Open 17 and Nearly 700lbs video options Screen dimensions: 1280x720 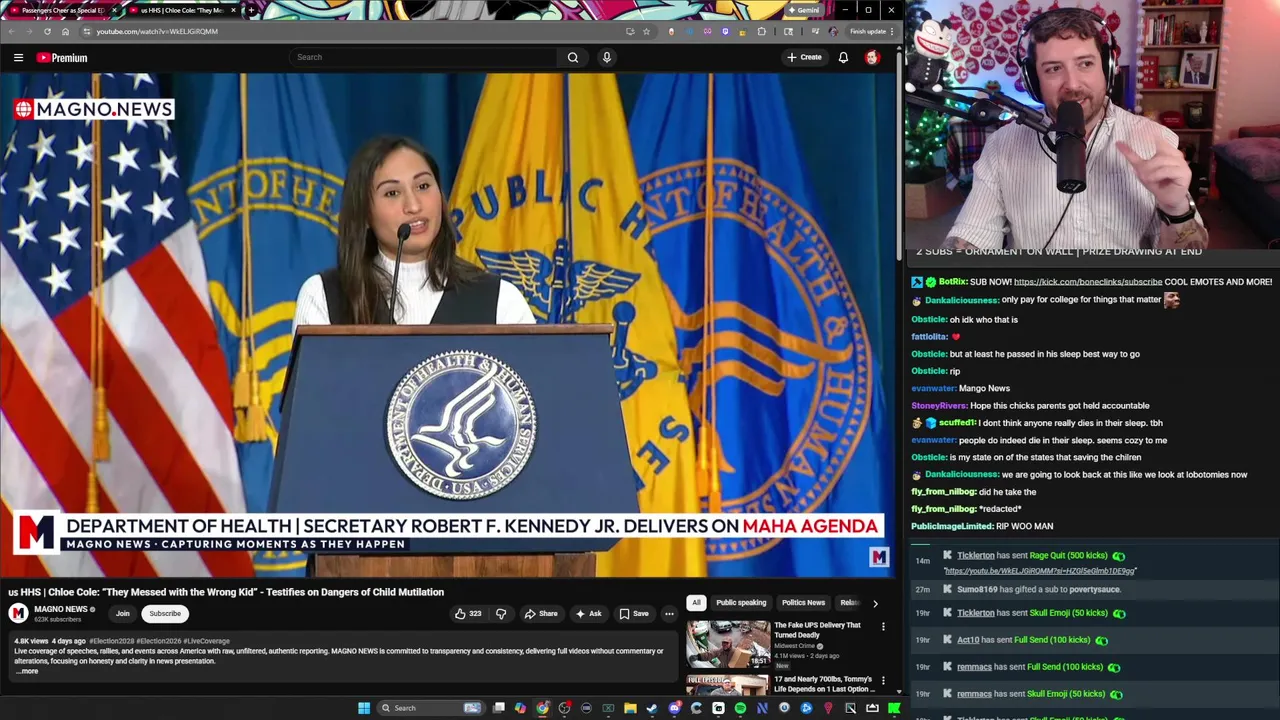tap(883, 681)
